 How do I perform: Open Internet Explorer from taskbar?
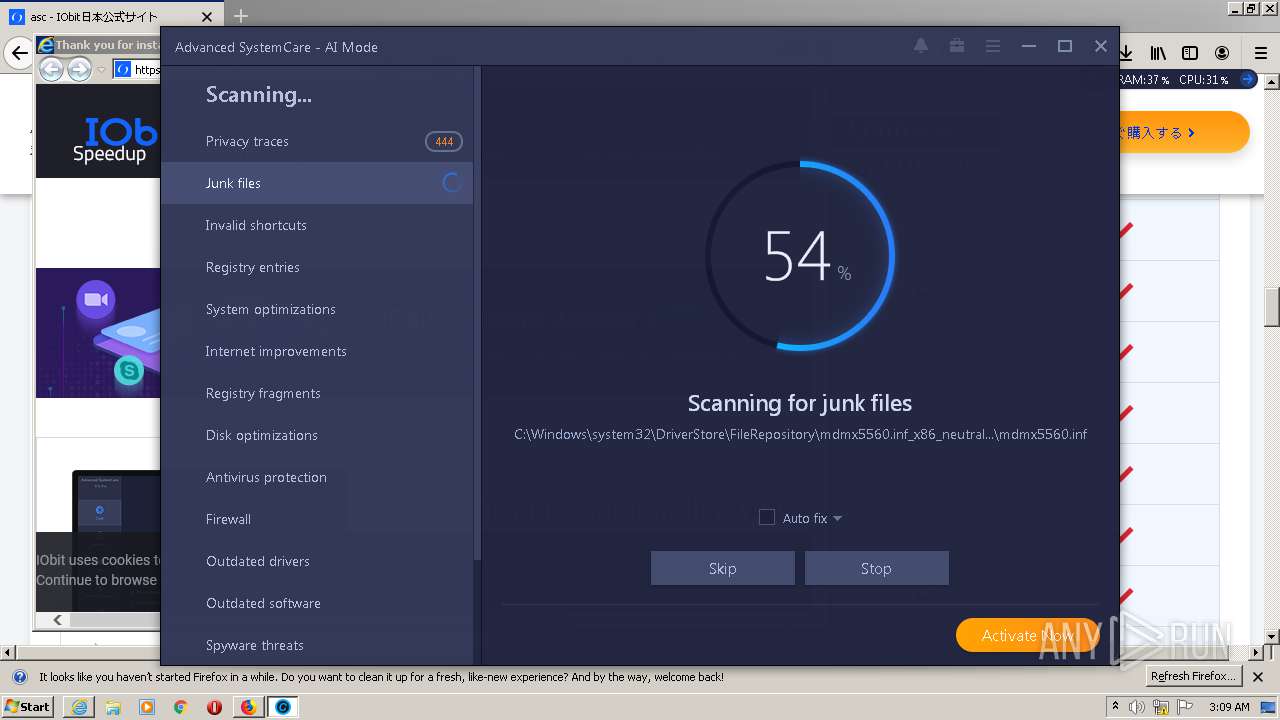pos(80,707)
